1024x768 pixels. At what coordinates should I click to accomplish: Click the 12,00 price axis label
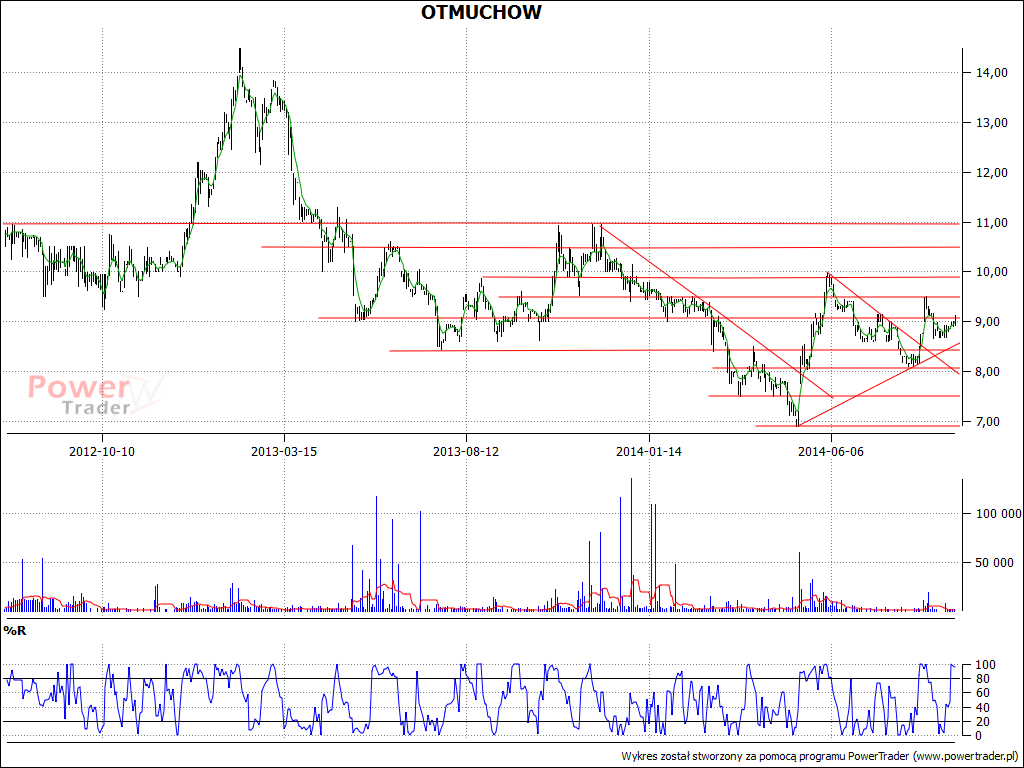[991, 172]
